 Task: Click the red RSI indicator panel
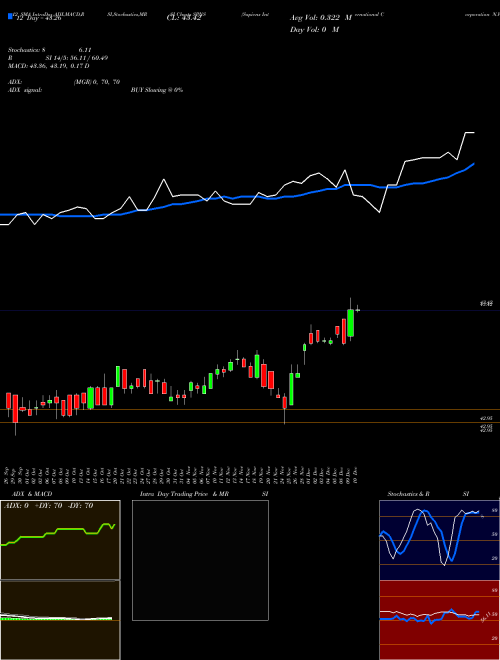click(x=439, y=620)
